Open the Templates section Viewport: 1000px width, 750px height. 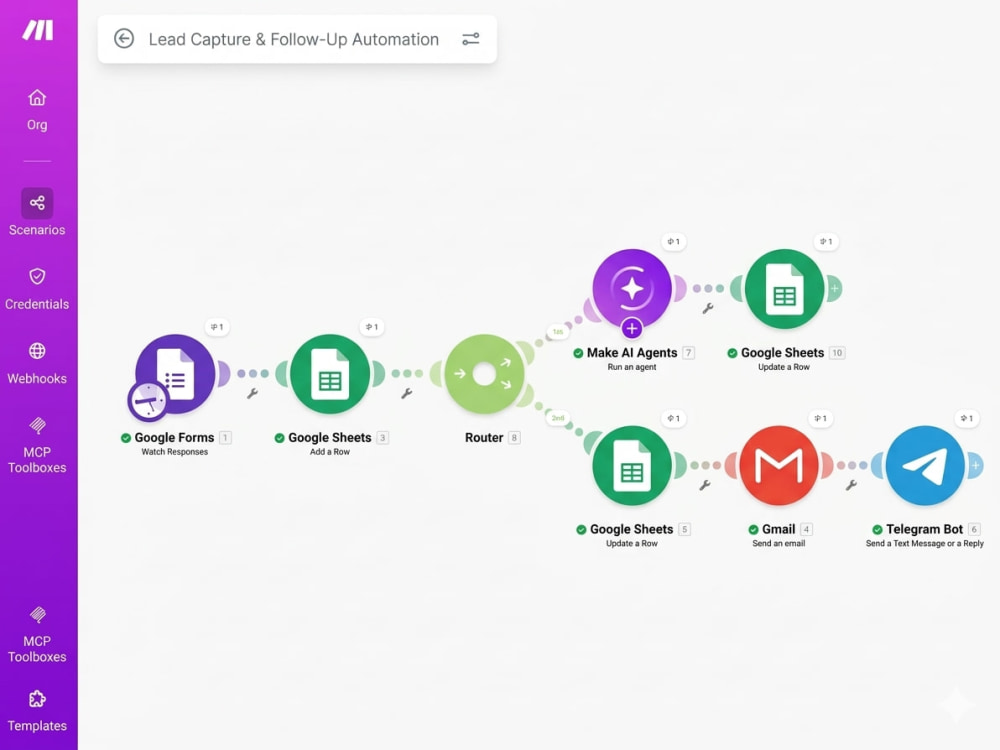[x=37, y=711]
